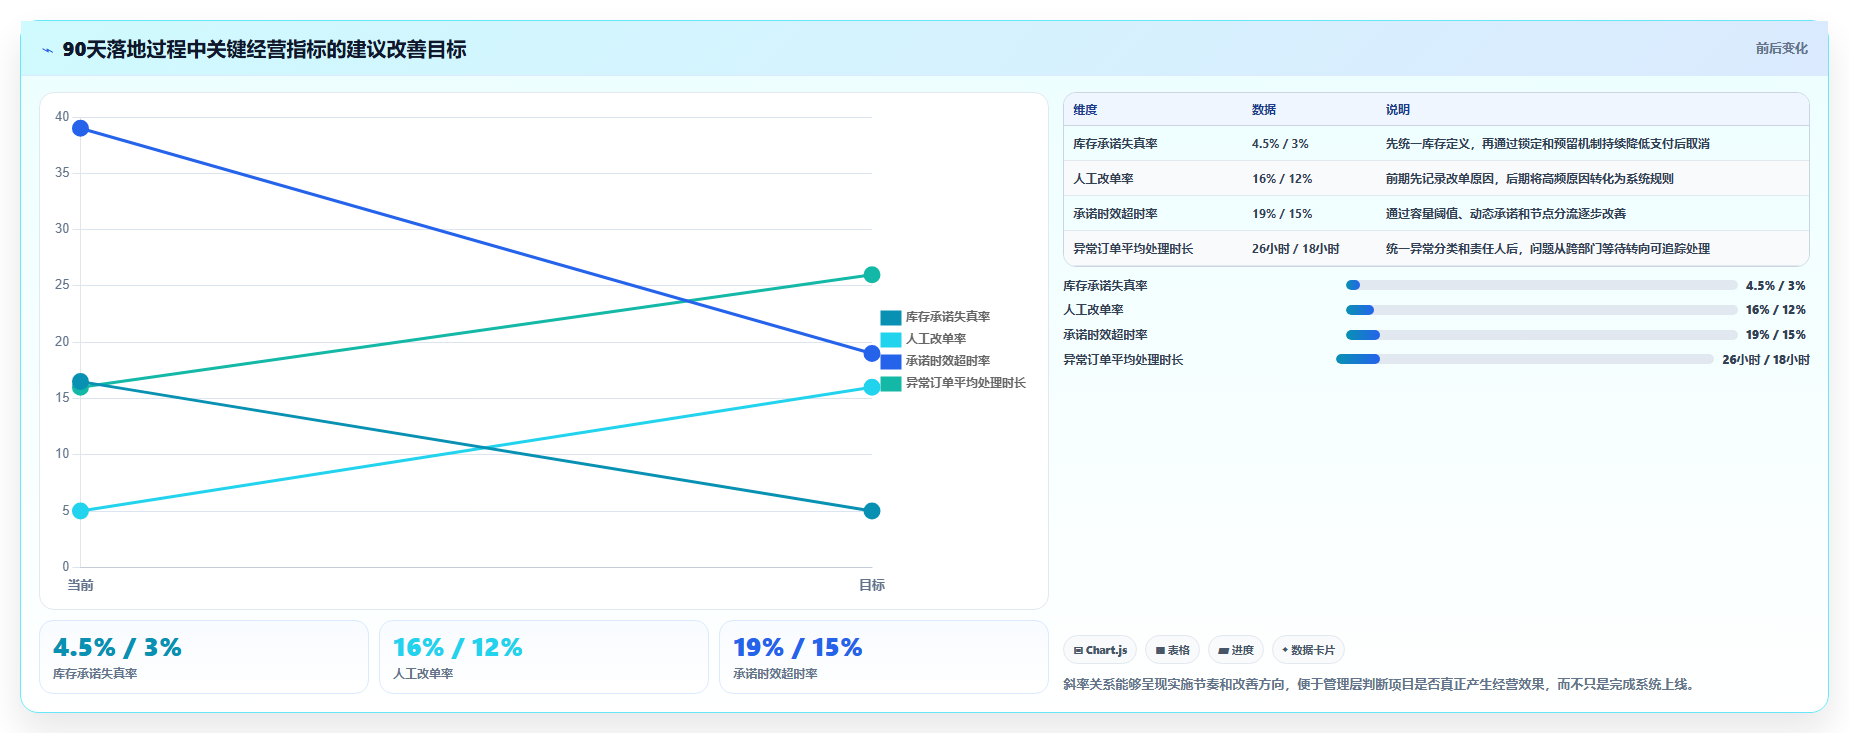Click y-axis tick label 25
1849x733 pixels.
62,285
